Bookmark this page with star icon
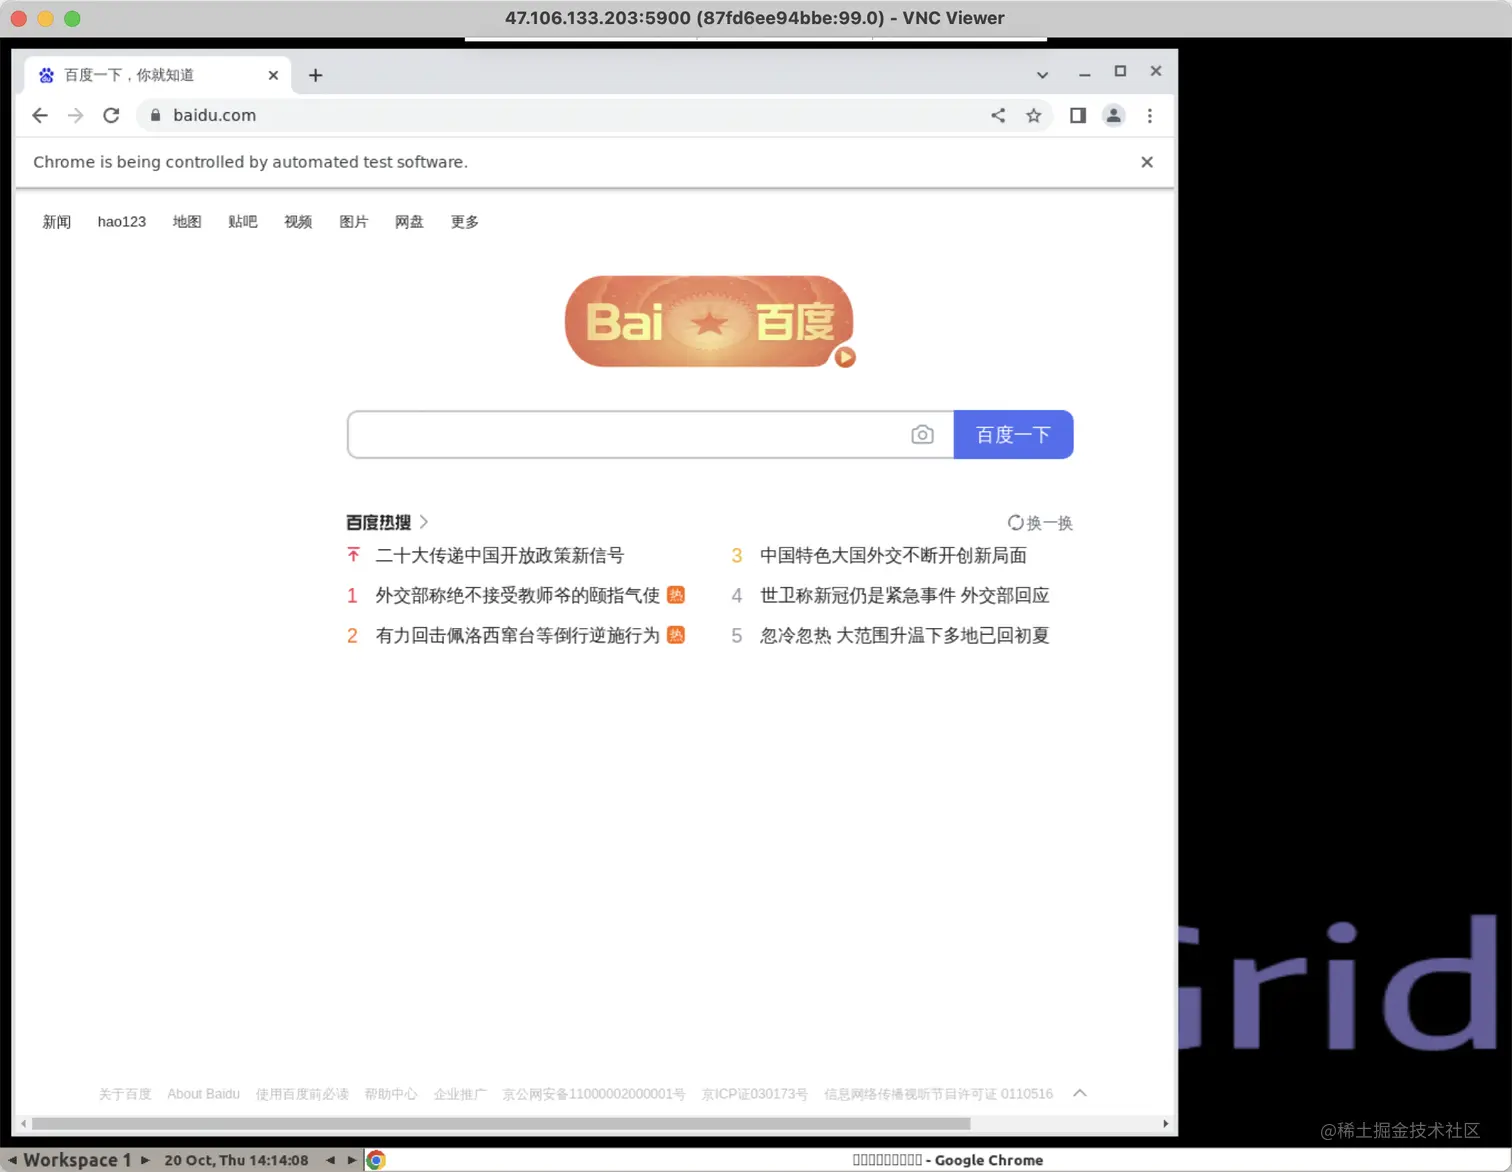 (x=1033, y=115)
